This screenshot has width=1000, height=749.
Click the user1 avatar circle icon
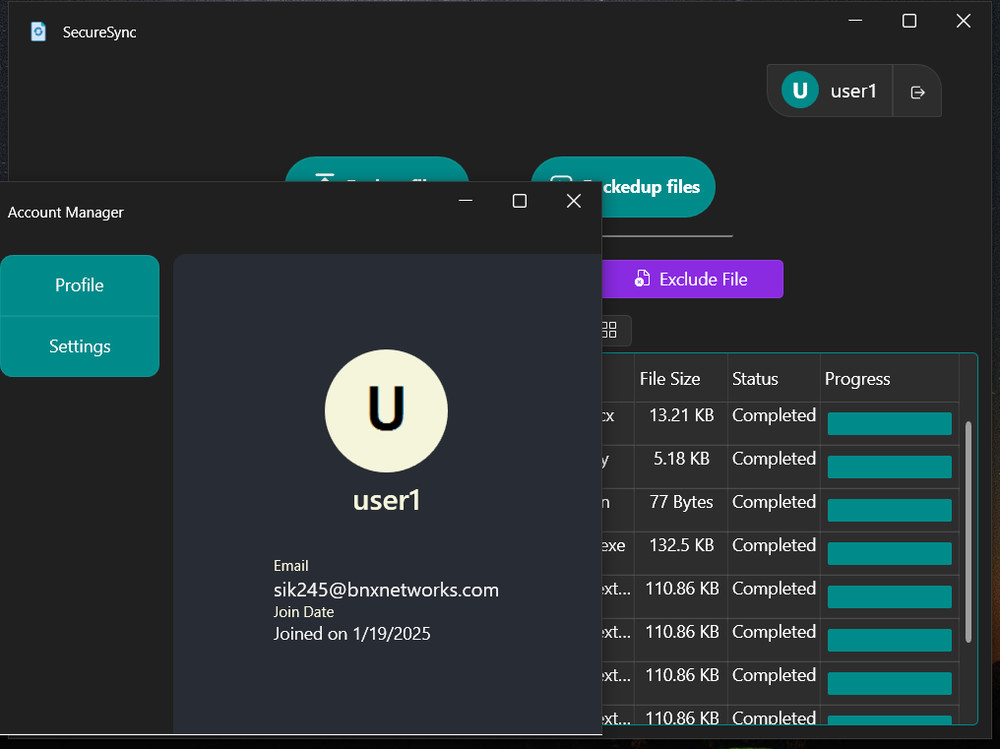coord(798,90)
